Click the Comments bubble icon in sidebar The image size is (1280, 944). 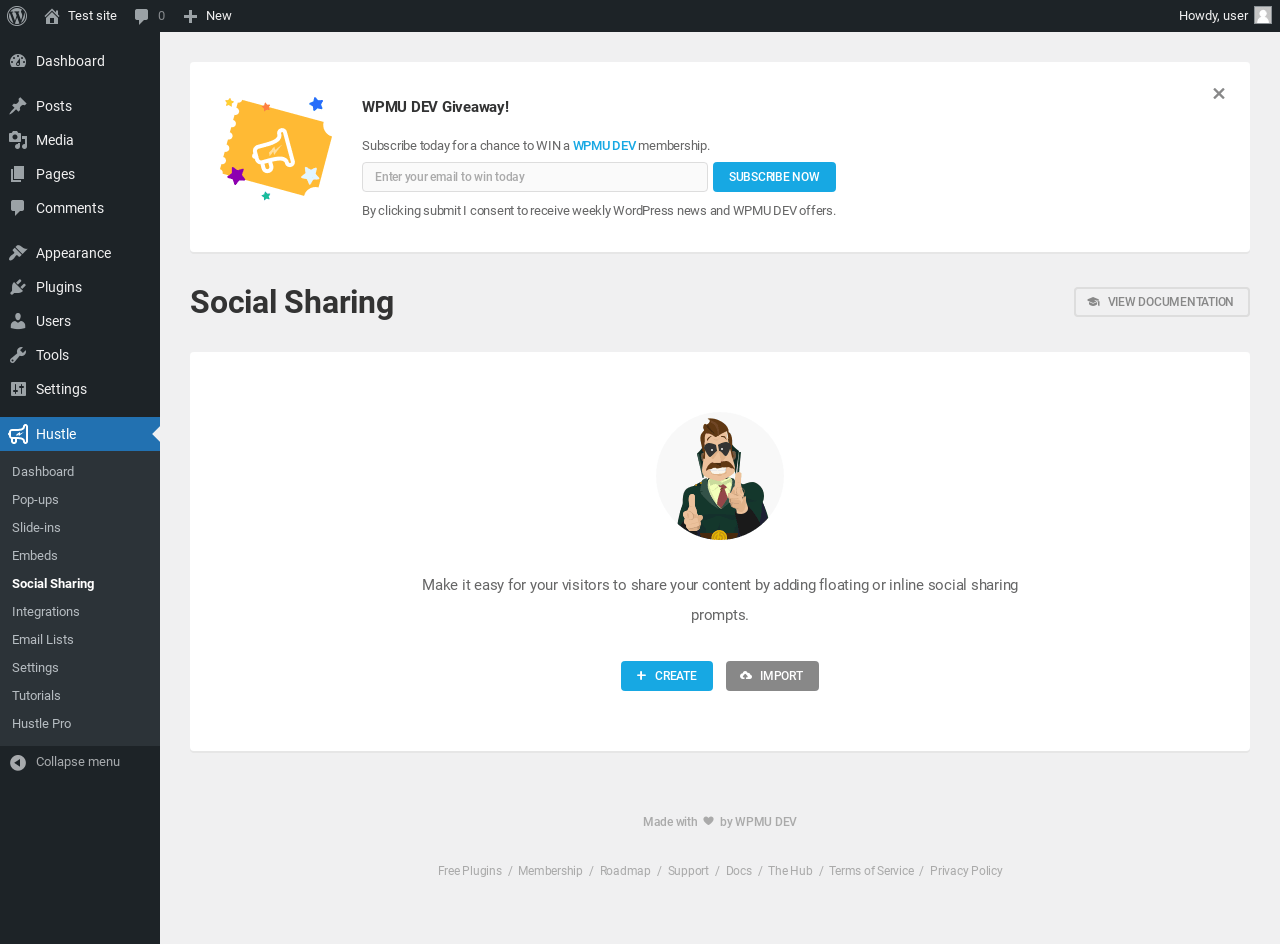[18, 208]
